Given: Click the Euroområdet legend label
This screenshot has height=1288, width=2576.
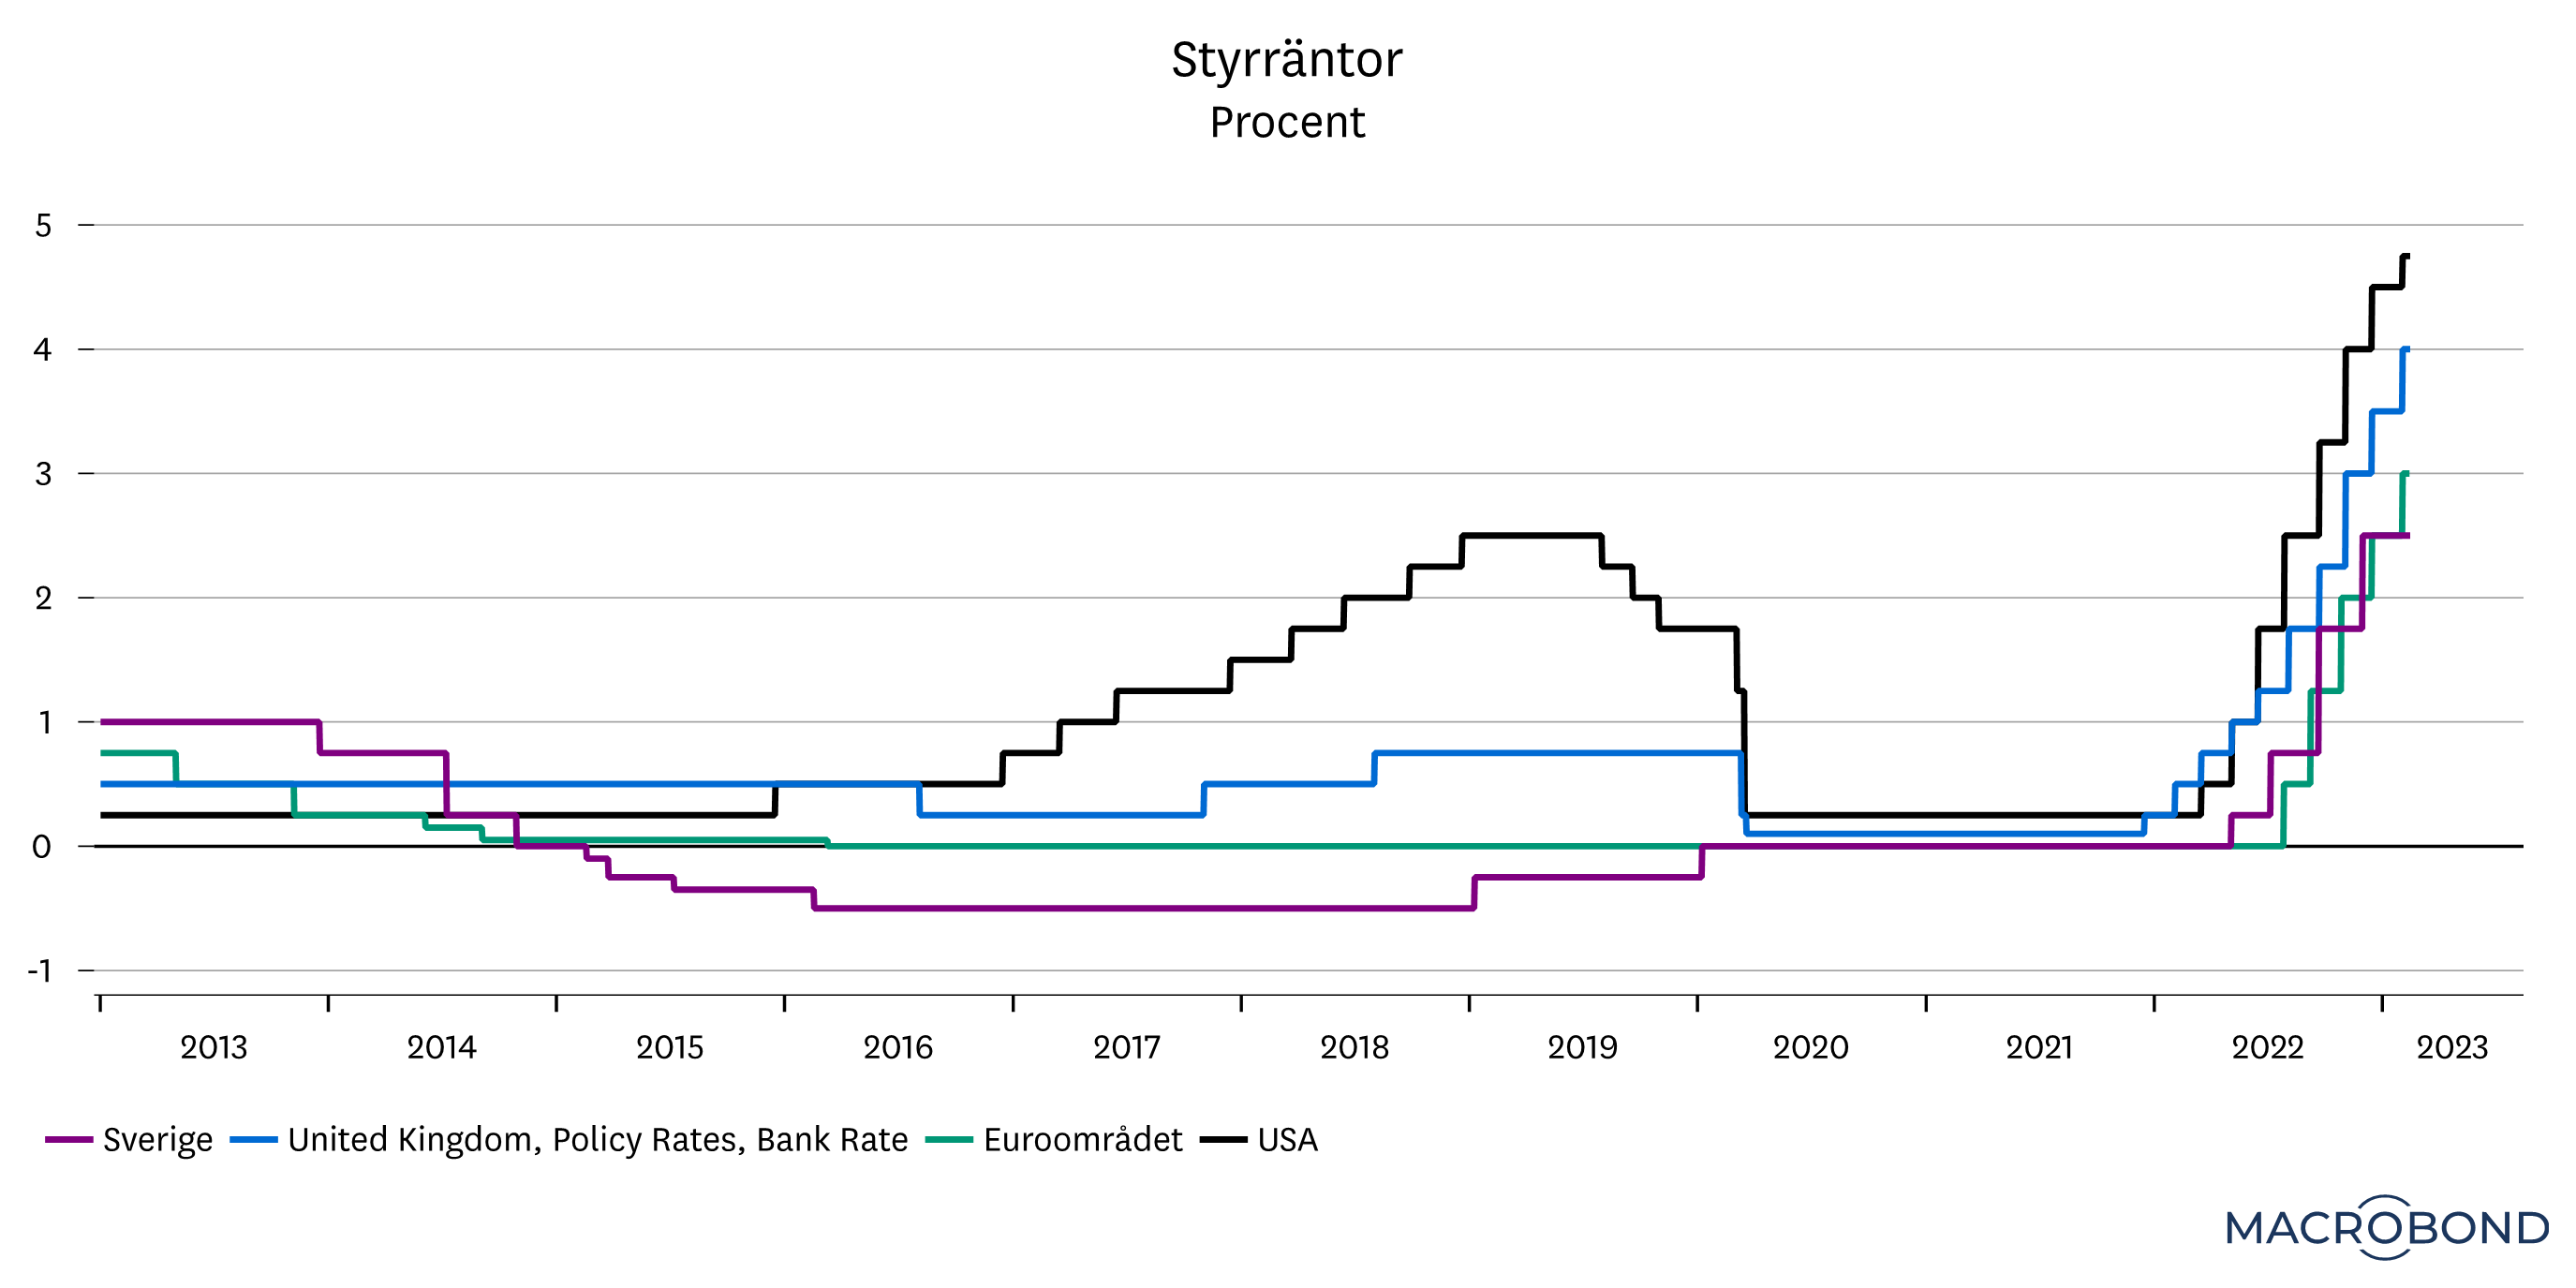Looking at the screenshot, I should click(x=1083, y=1140).
